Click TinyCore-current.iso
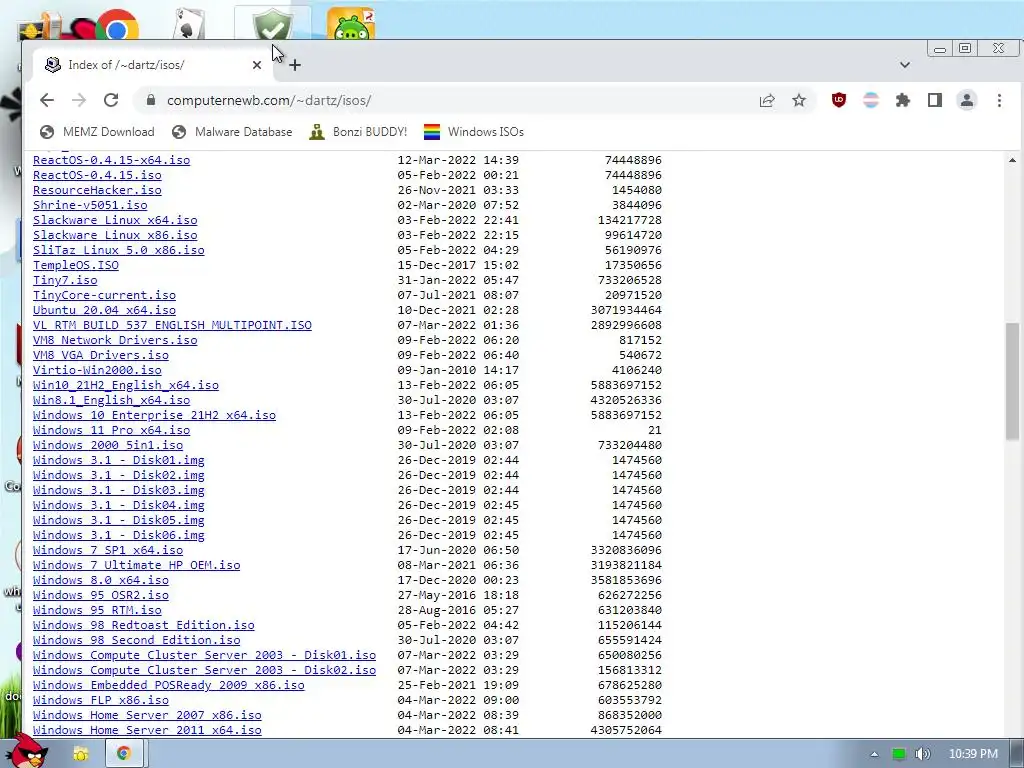This screenshot has height=768, width=1024. click(104, 295)
